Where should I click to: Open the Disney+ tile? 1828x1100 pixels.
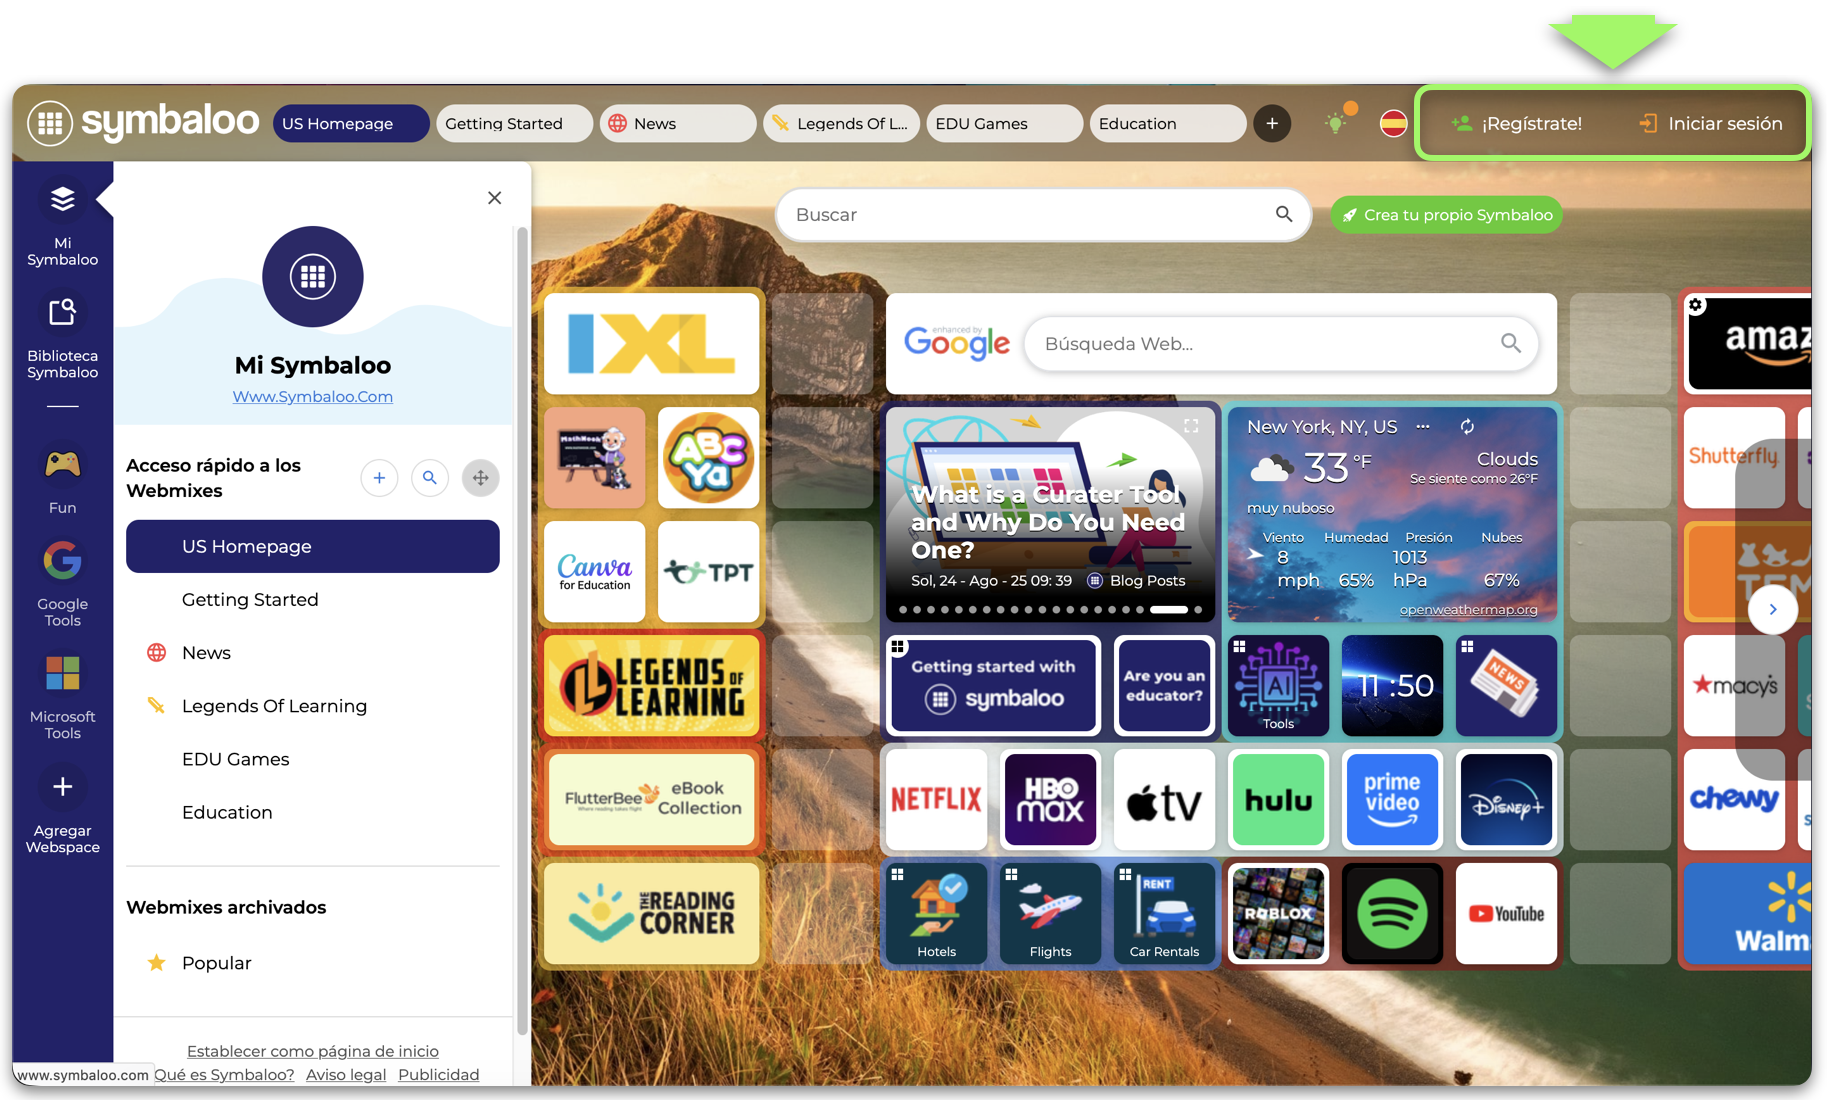[x=1507, y=800]
